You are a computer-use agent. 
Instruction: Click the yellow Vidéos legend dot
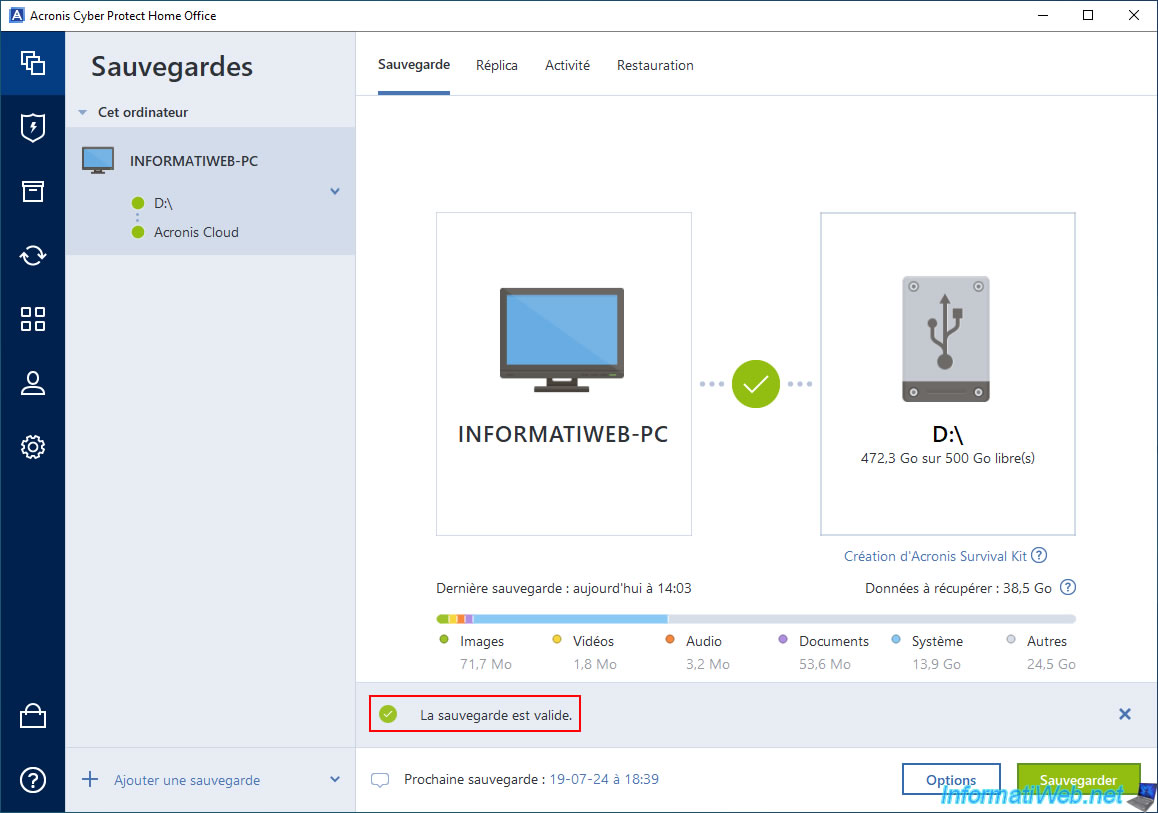(557, 639)
